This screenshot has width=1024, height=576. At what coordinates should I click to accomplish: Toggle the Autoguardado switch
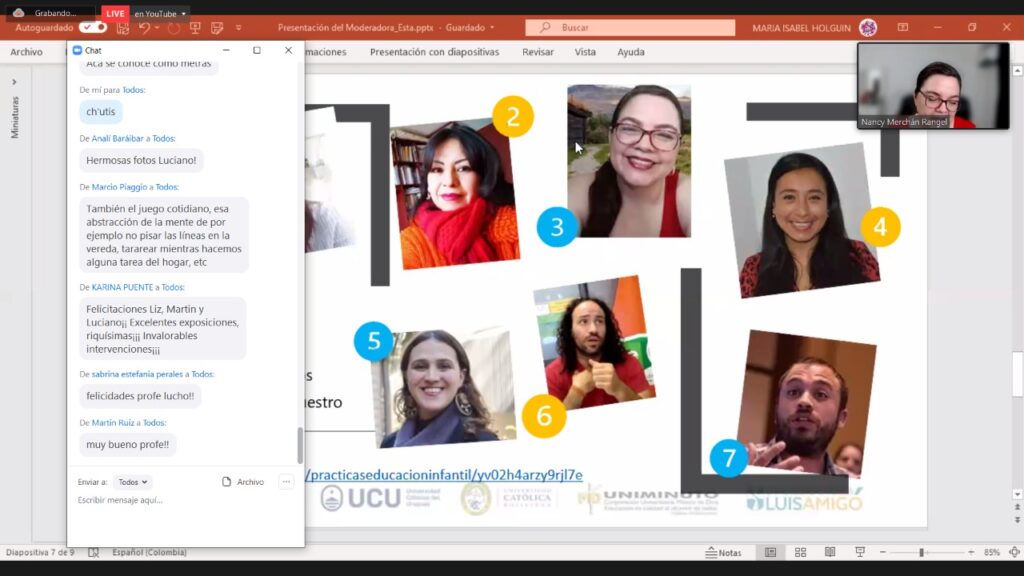[x=92, y=28]
